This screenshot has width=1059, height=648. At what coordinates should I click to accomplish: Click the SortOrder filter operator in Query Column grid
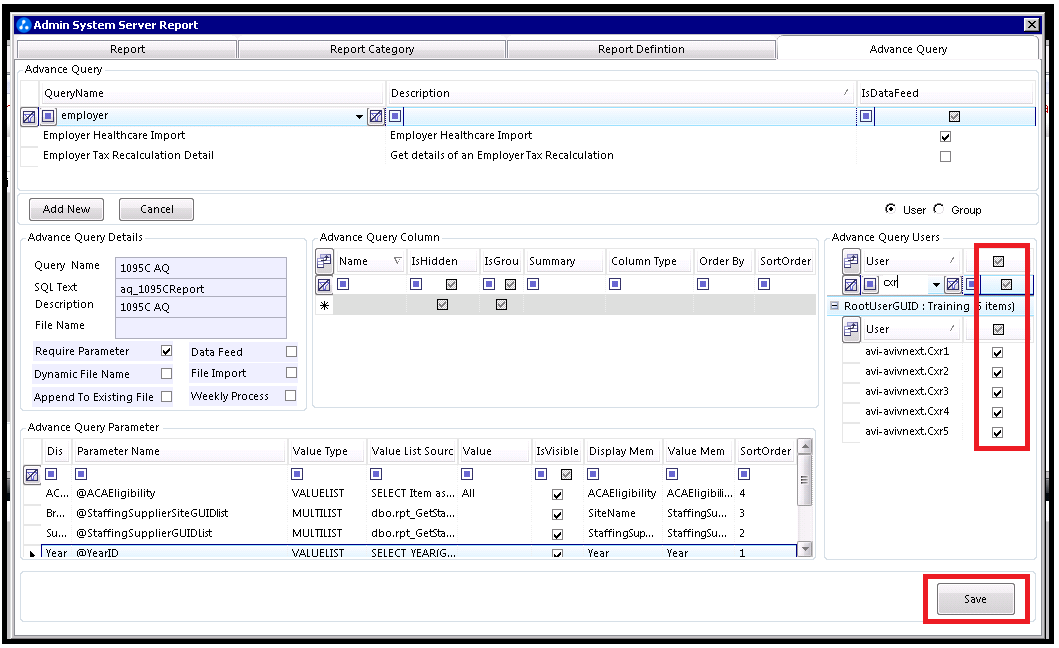tap(764, 284)
